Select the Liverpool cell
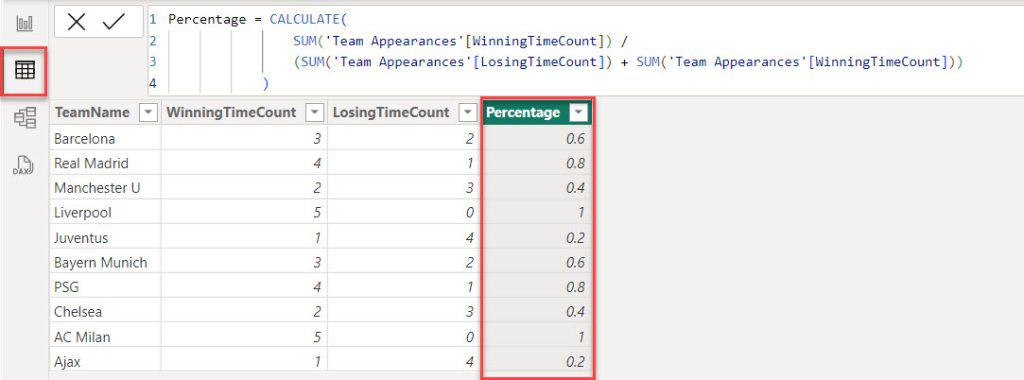Viewport: 1024px width, 380px height. 105,213
